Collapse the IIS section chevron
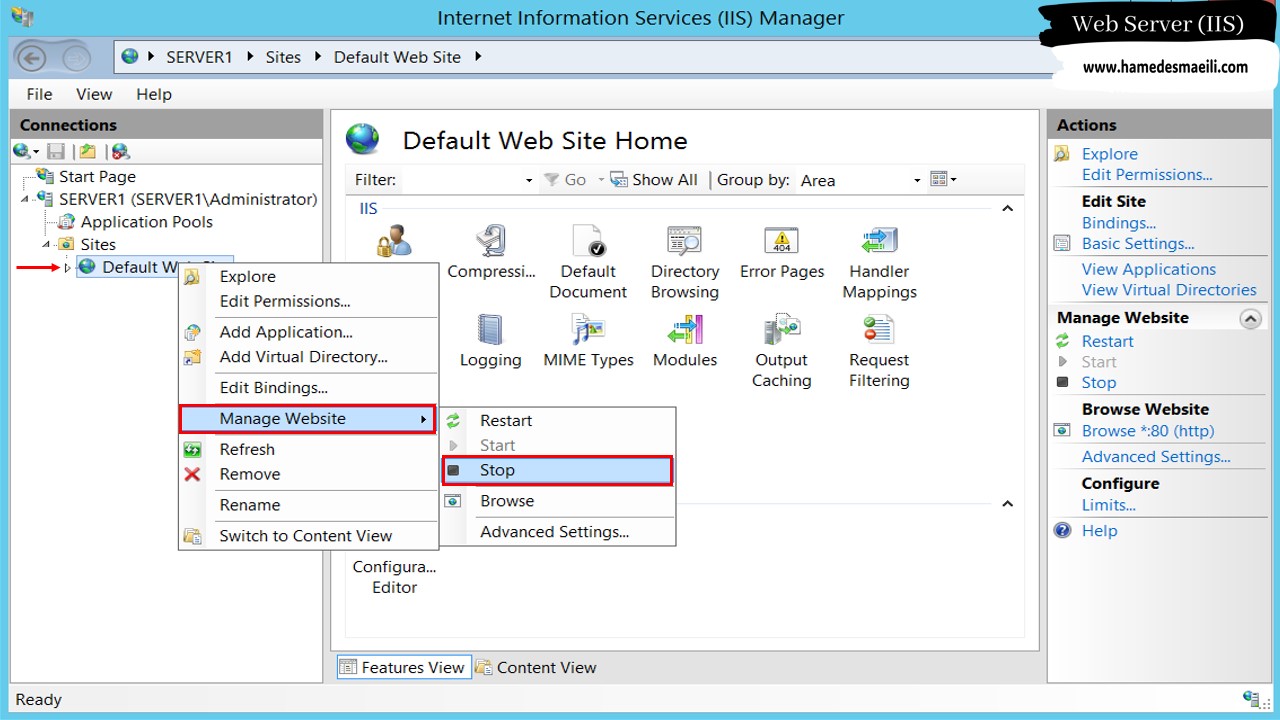The image size is (1280, 720). pos(1008,209)
